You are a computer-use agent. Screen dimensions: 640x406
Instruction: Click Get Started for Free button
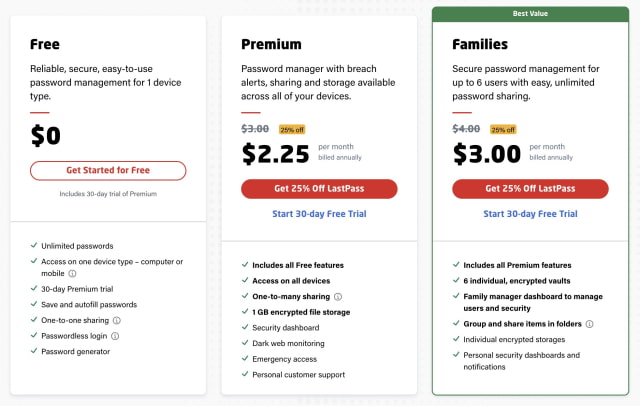point(108,170)
